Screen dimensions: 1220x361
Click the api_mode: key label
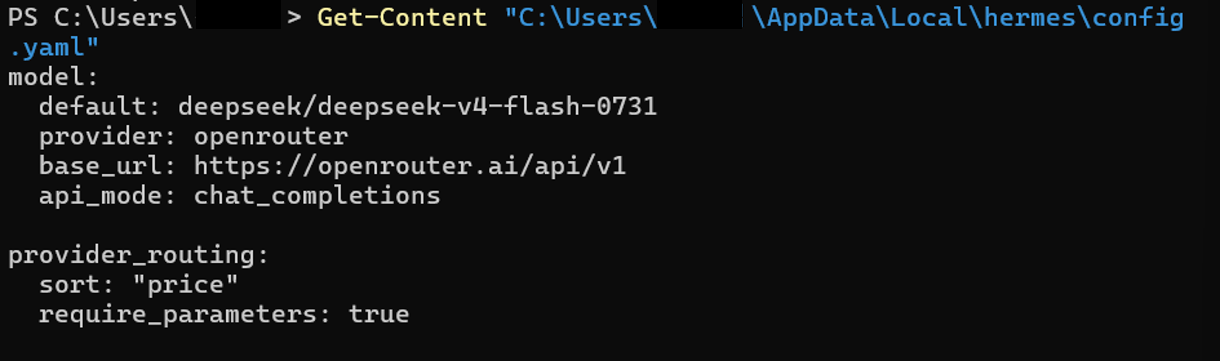[x=108, y=195]
